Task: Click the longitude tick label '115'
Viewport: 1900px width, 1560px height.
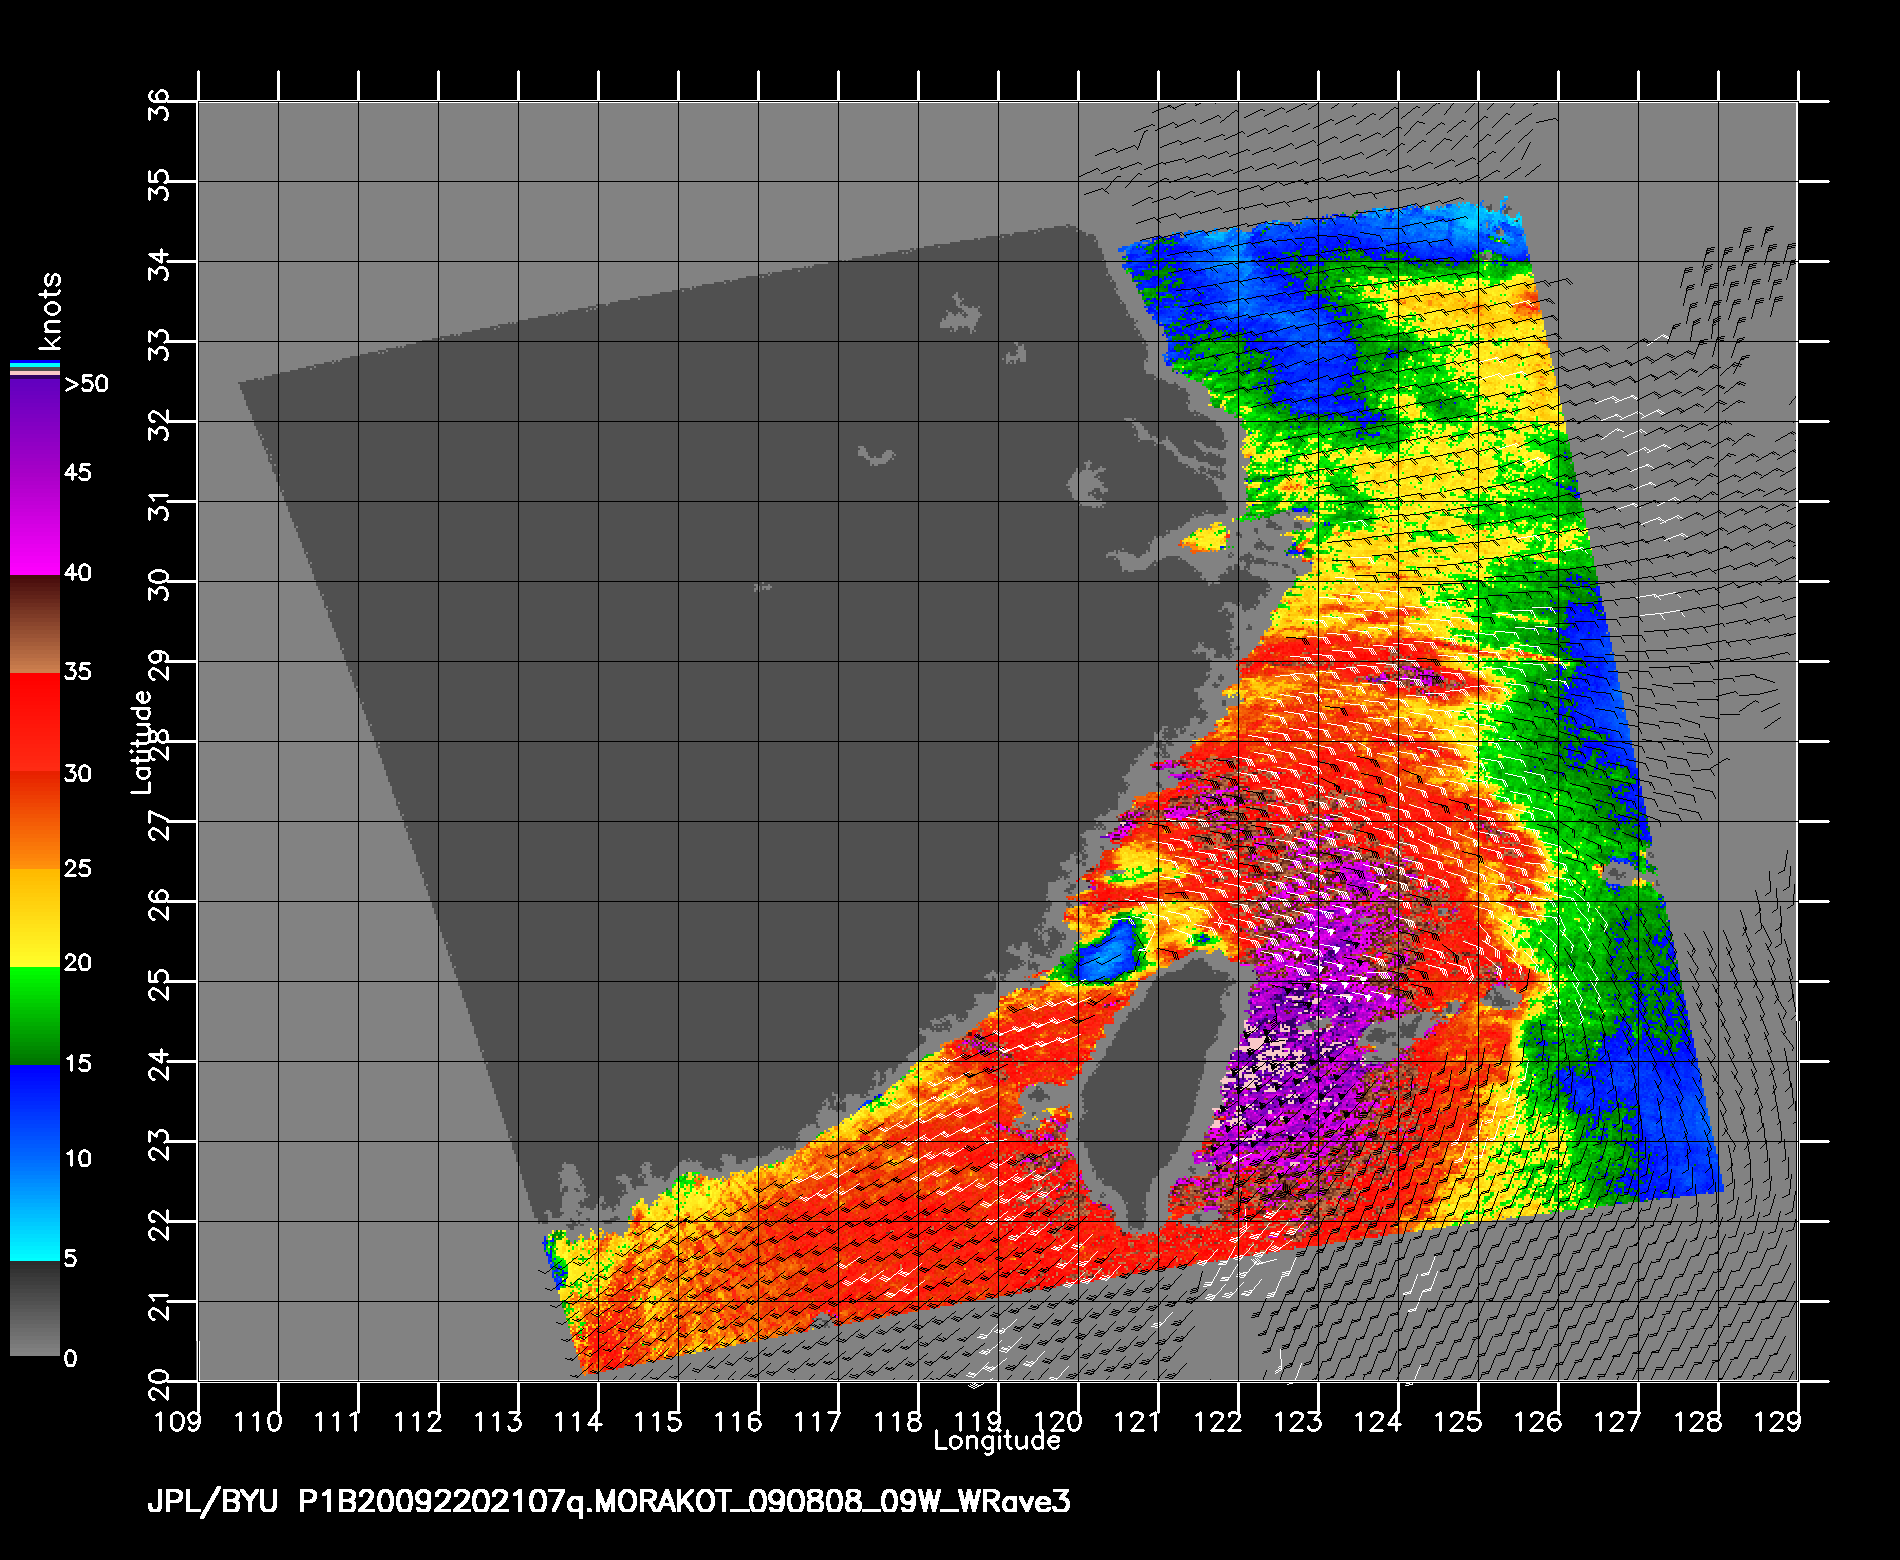Action: (x=658, y=1421)
